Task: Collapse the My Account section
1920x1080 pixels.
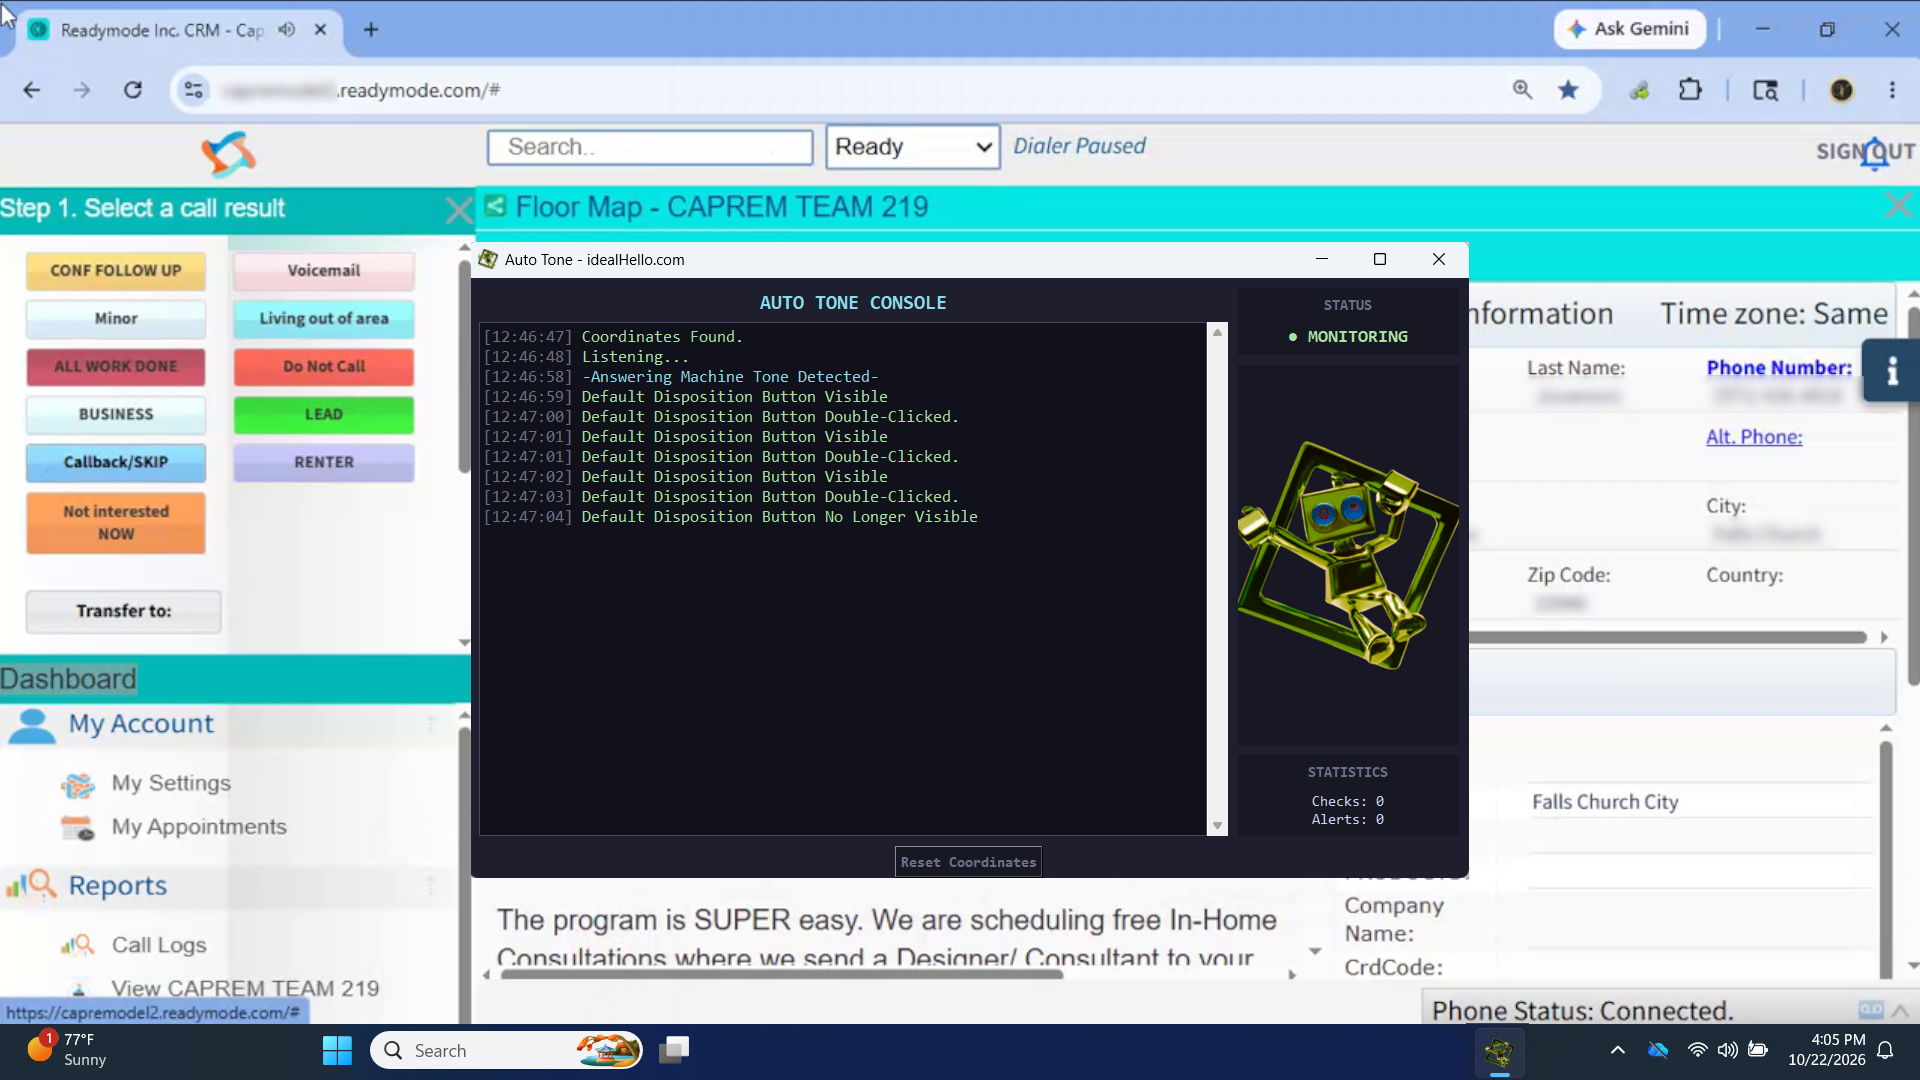Action: click(431, 723)
